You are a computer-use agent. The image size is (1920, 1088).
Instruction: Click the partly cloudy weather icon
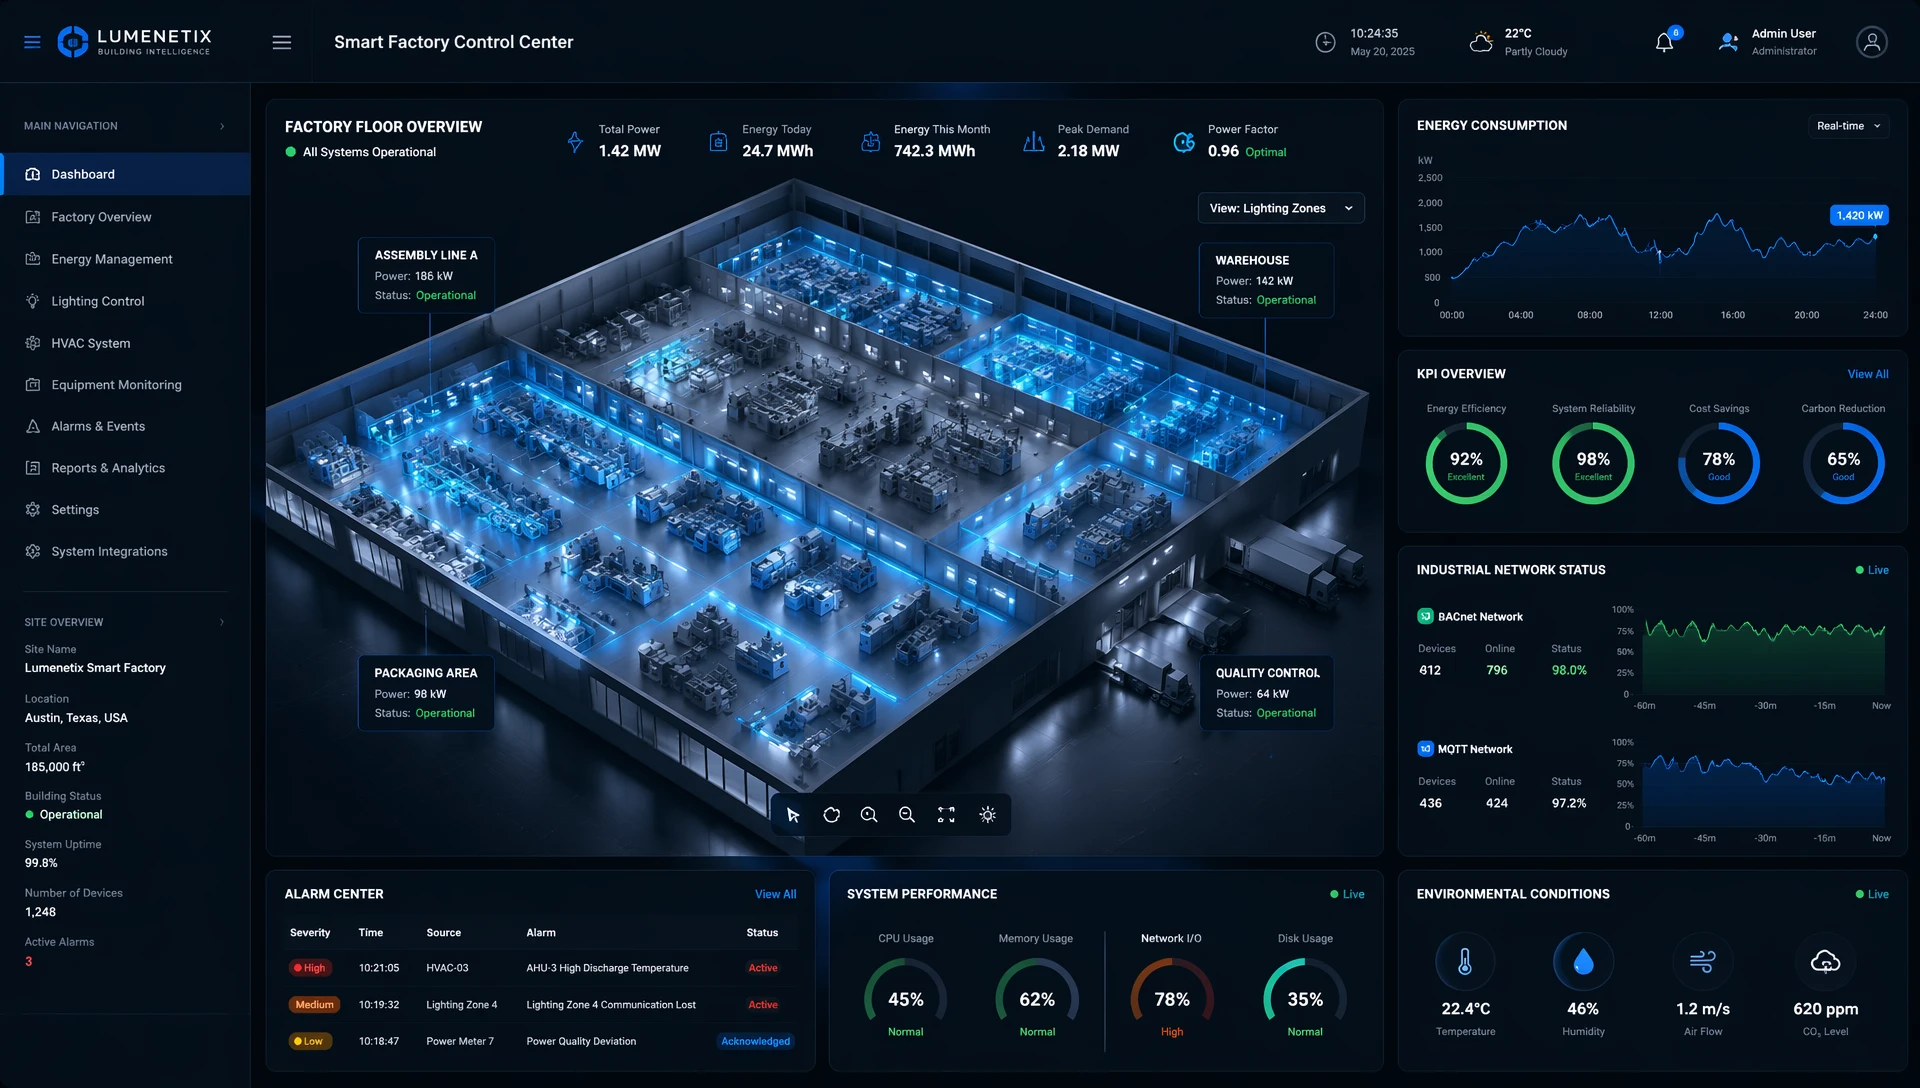tap(1481, 42)
